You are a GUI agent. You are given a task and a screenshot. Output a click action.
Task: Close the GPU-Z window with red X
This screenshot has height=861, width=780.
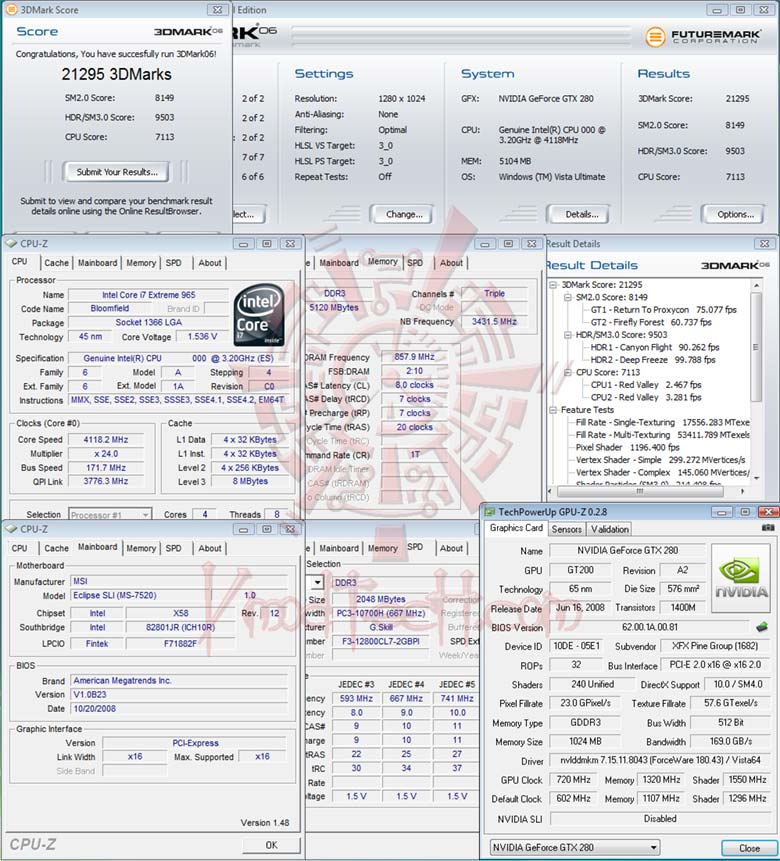pyautogui.click(x=768, y=512)
